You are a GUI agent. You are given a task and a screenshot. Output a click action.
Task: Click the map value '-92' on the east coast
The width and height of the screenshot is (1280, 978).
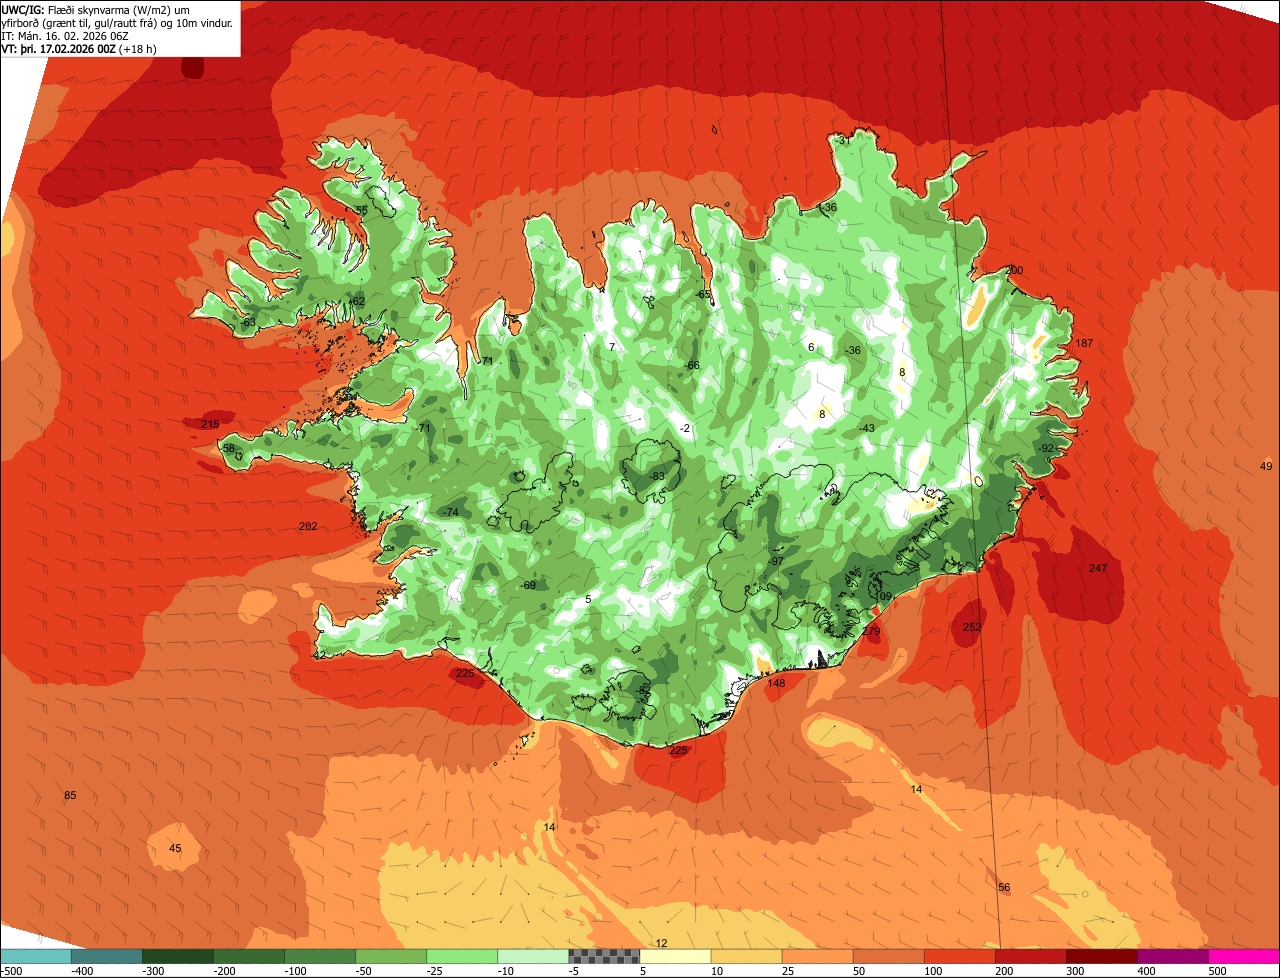(x=1046, y=449)
